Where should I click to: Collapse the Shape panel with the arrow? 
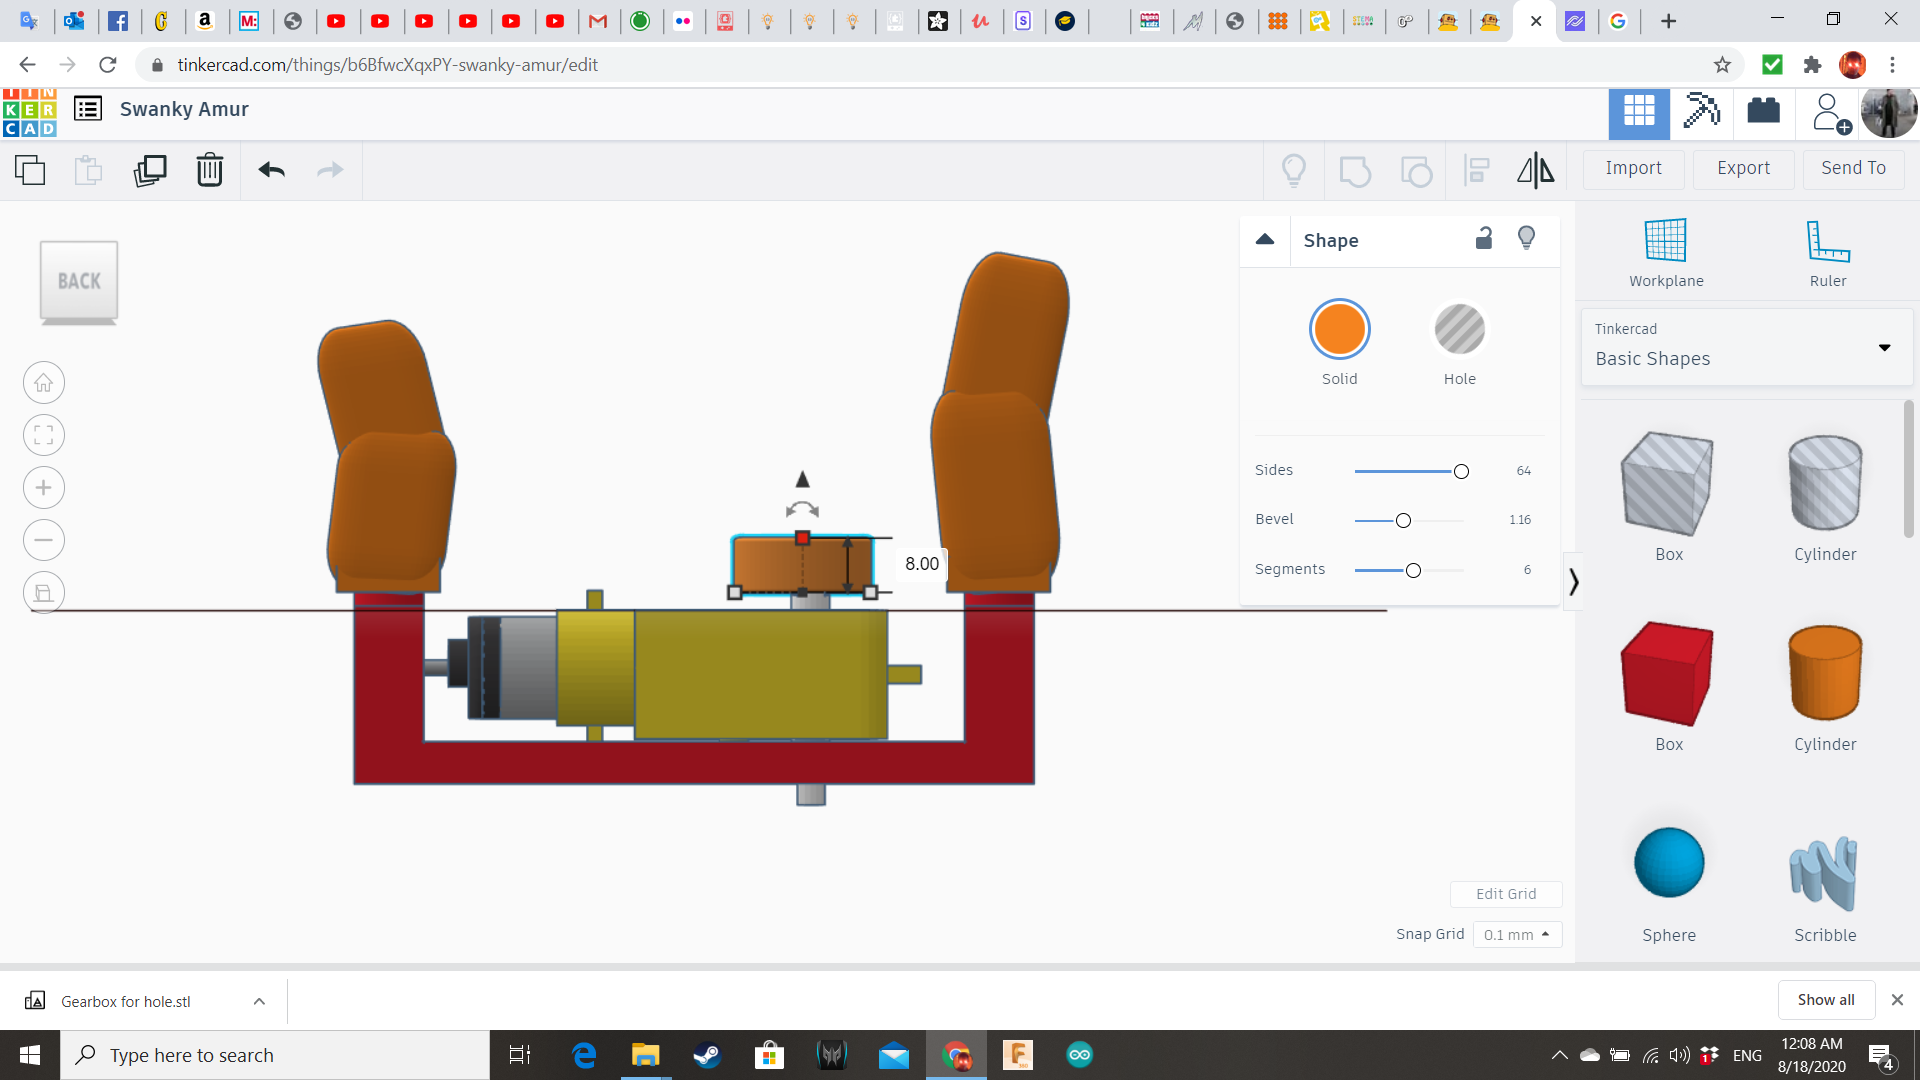click(1265, 239)
